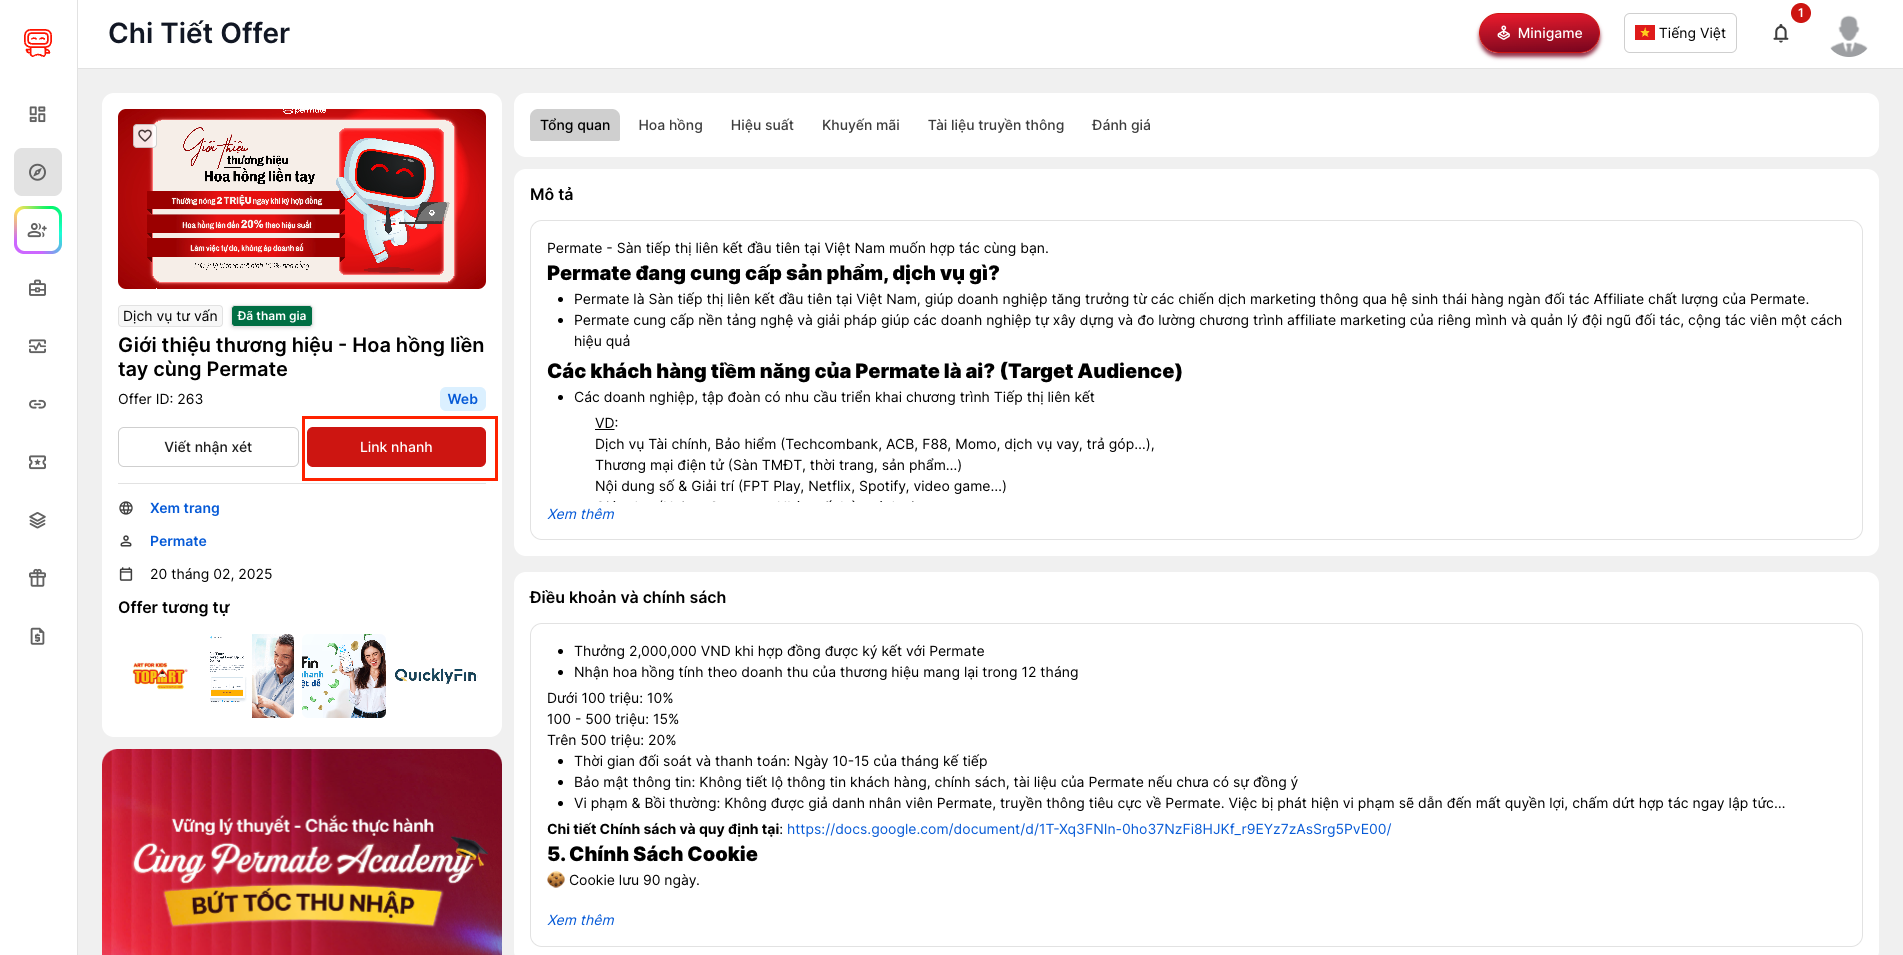Click the Điều khoản và chính sách heading
The image size is (1903, 955).
point(628,597)
